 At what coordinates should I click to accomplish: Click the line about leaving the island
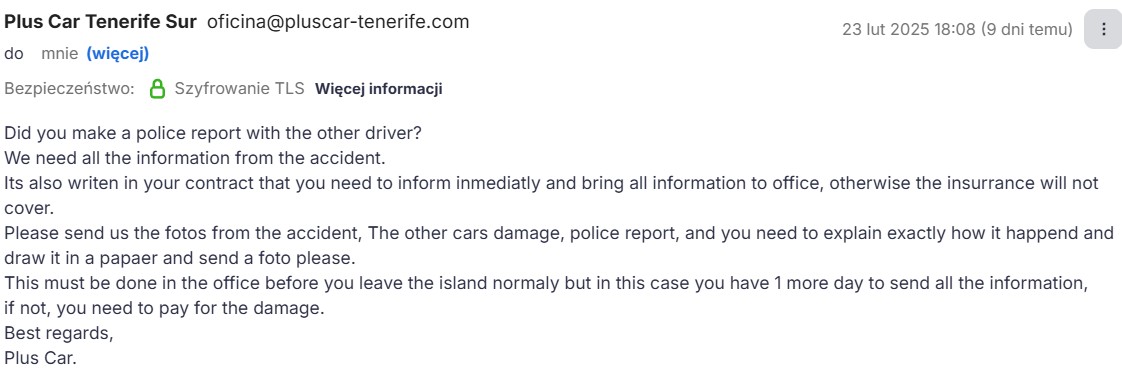click(546, 283)
